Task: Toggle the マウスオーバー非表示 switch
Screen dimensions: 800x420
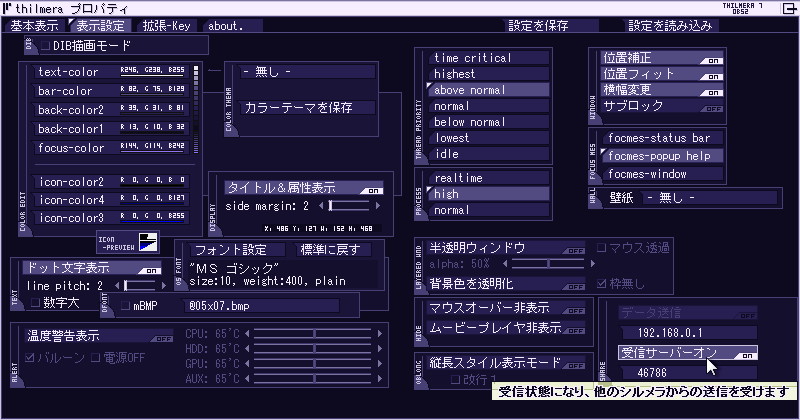Action: pyautogui.click(x=506, y=308)
